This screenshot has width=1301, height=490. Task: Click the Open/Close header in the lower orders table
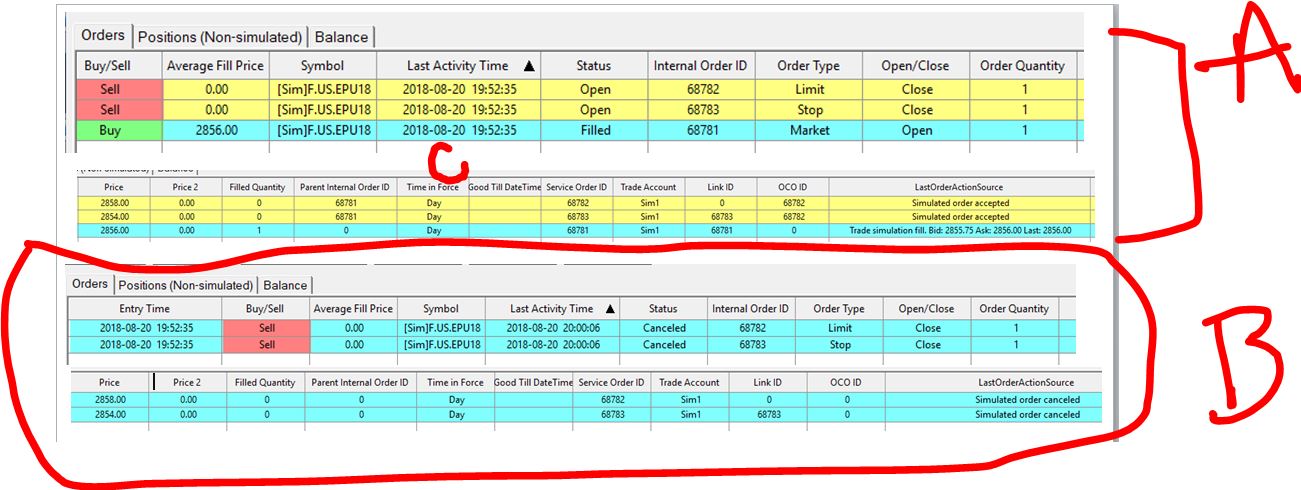click(928, 309)
